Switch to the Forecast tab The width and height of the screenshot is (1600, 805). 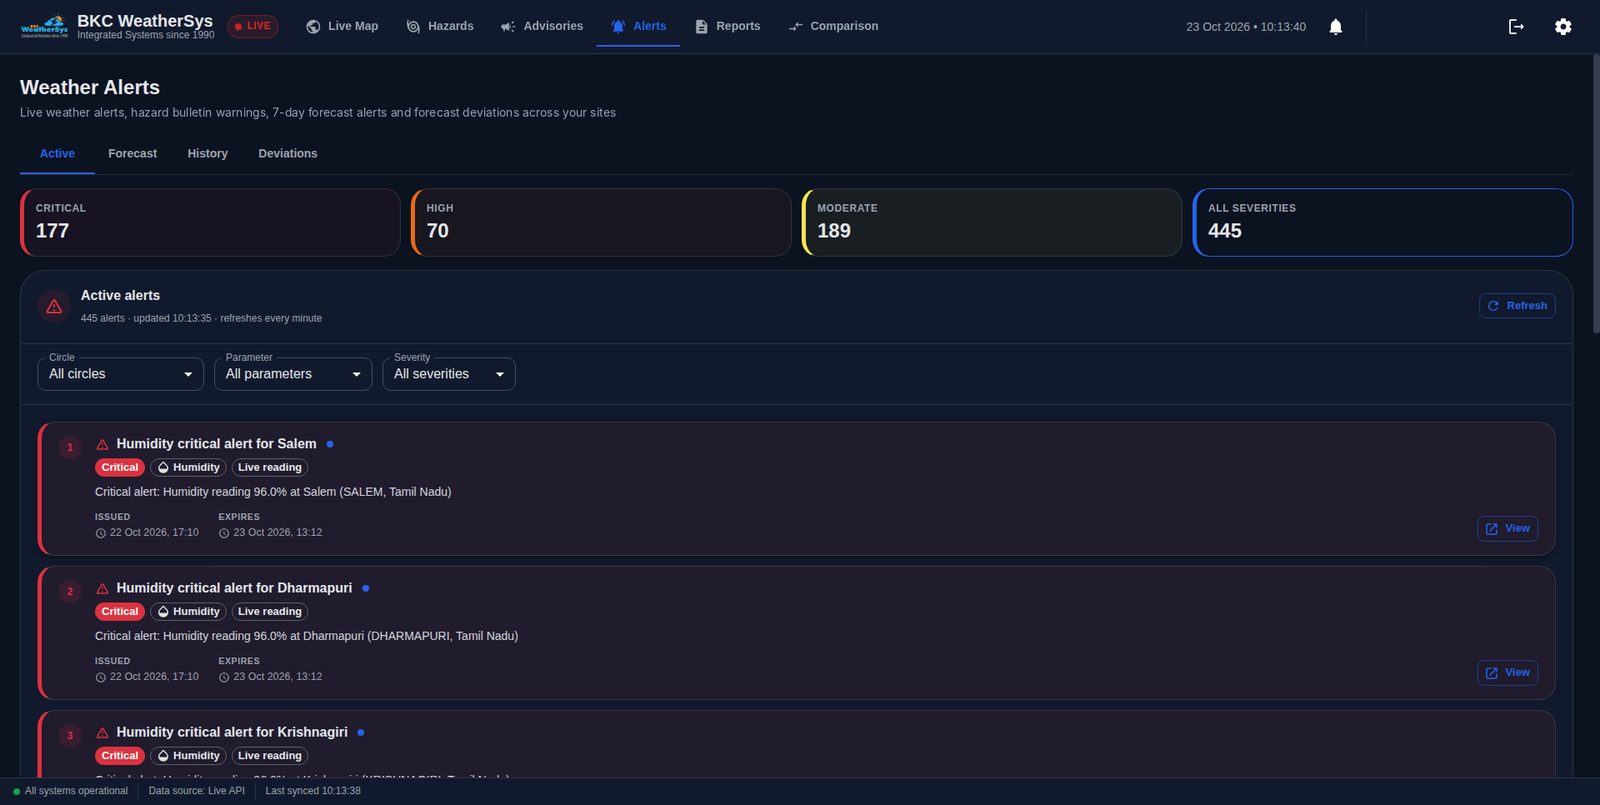(133, 154)
